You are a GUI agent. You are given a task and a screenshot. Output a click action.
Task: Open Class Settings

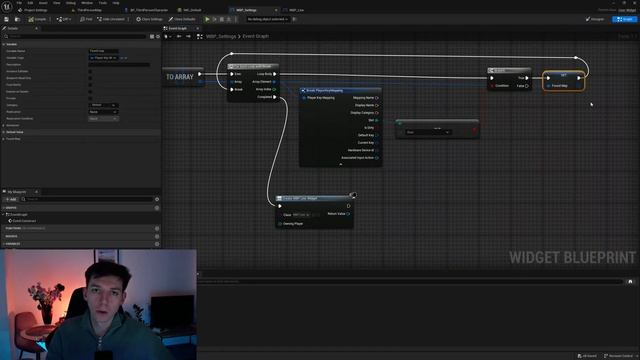pyautogui.click(x=149, y=19)
